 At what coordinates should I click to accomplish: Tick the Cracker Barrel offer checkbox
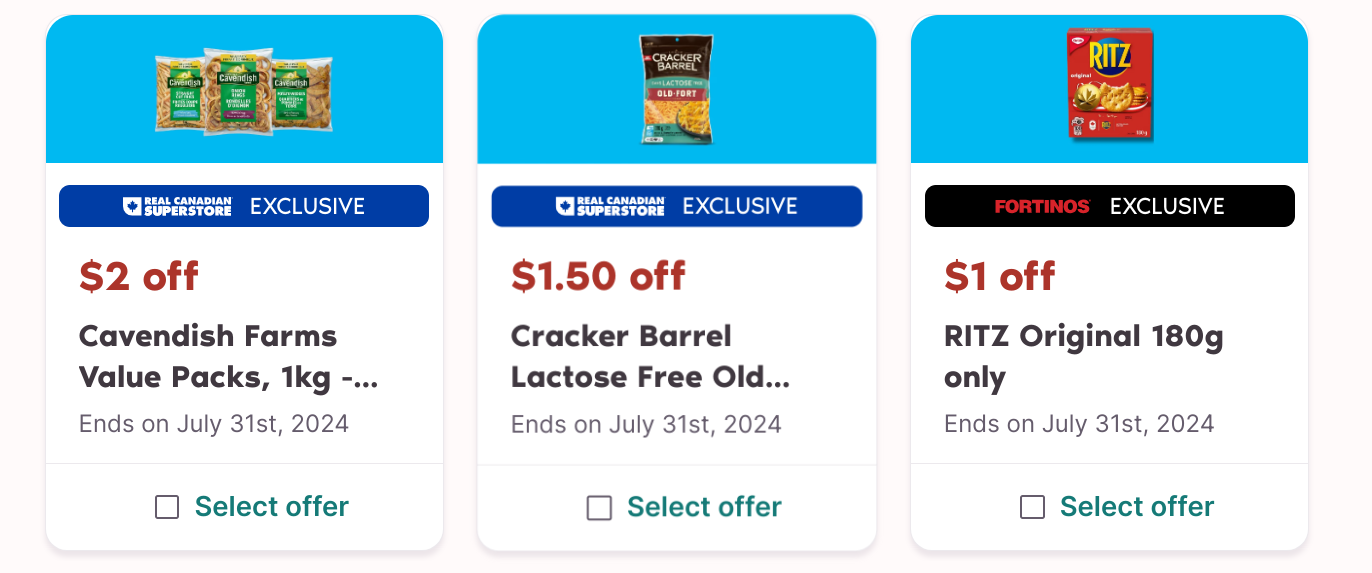pyautogui.click(x=599, y=507)
